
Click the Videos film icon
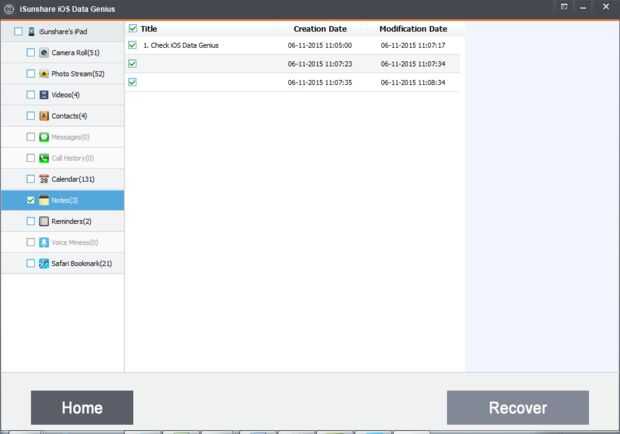click(44, 95)
